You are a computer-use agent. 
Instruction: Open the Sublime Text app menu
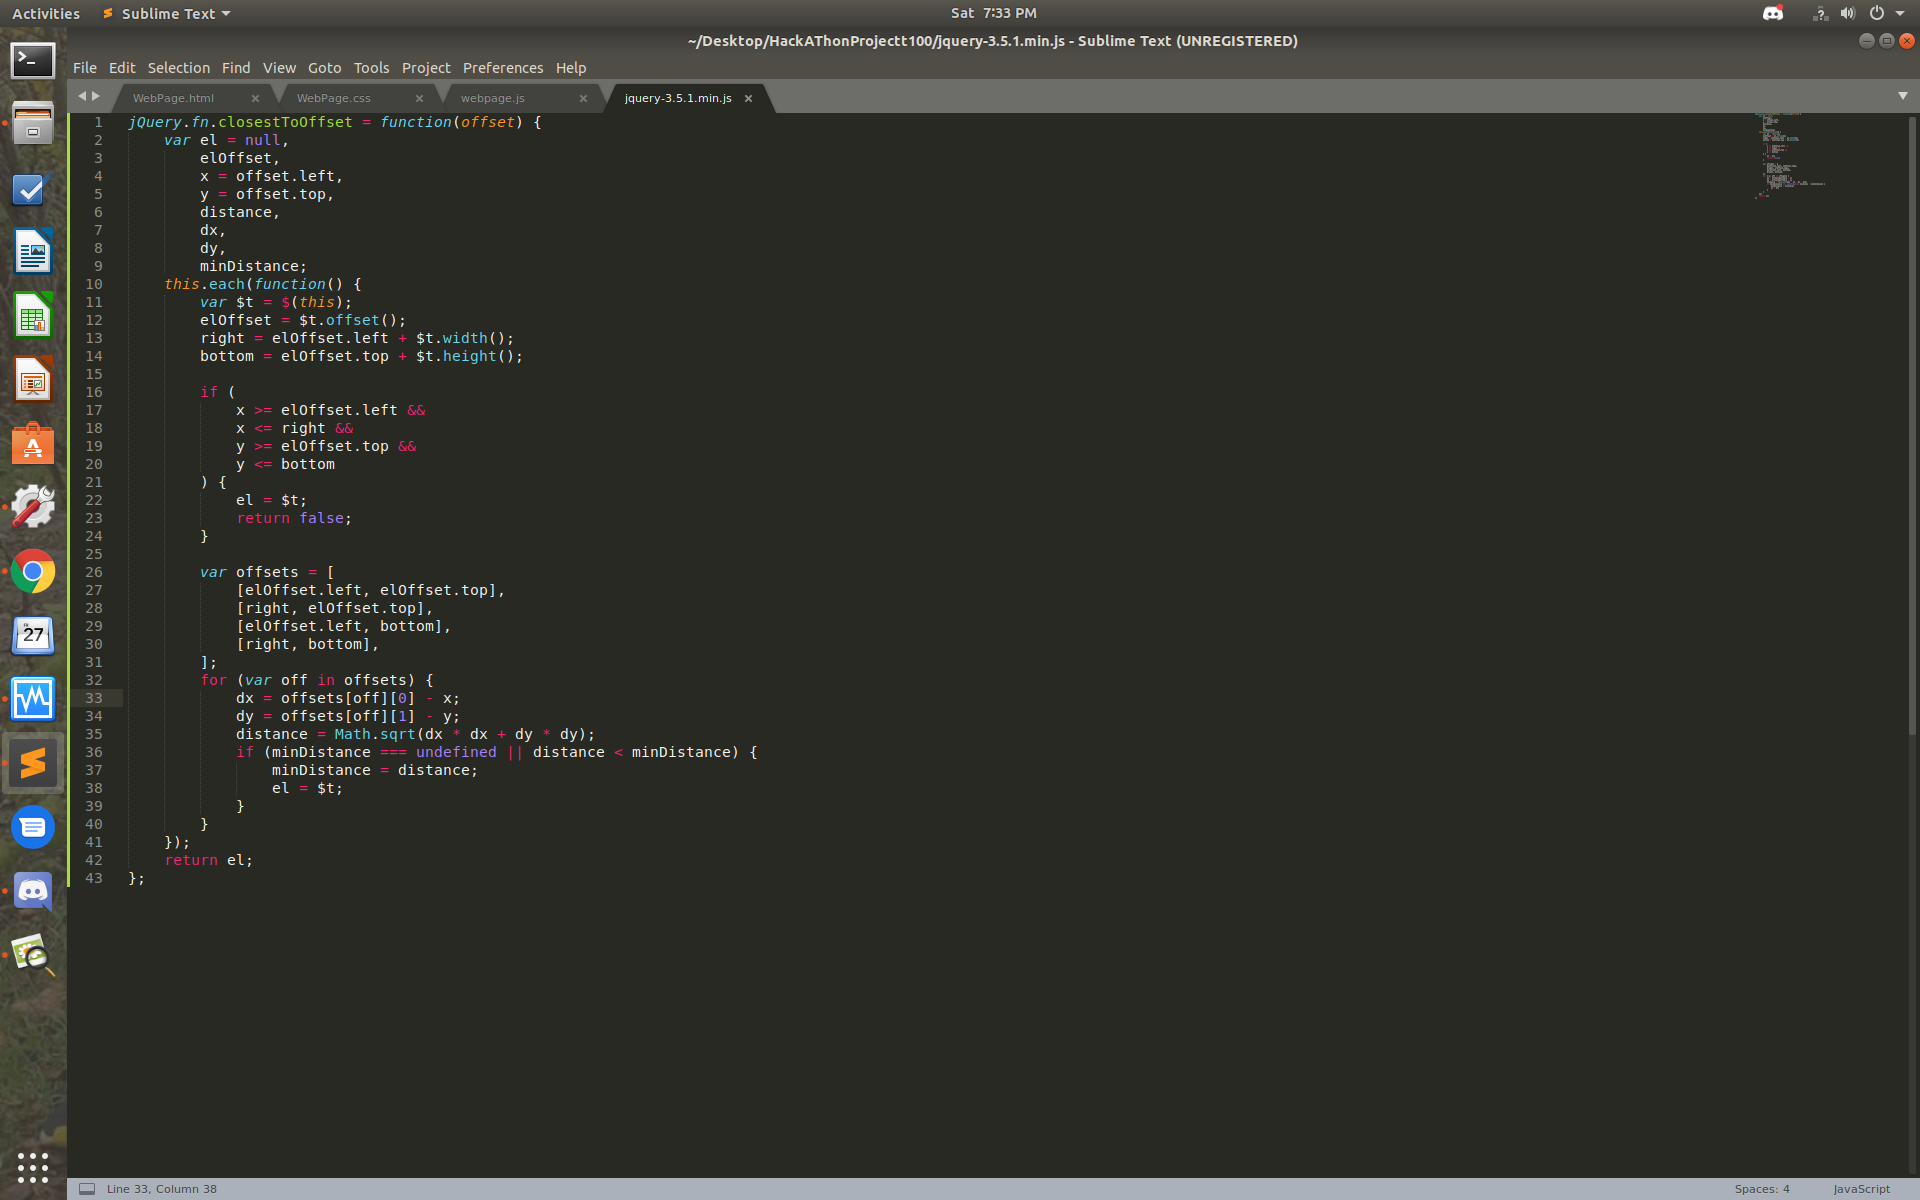pyautogui.click(x=167, y=14)
